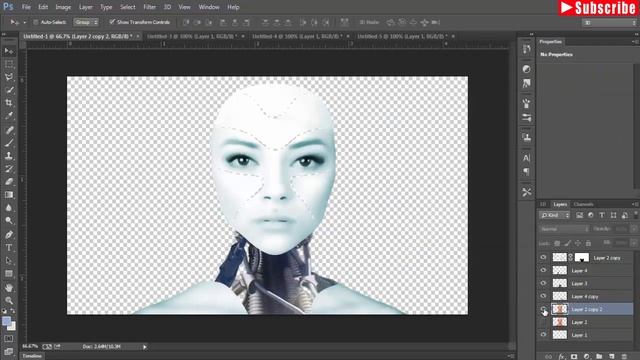The width and height of the screenshot is (640, 360).
Task: Open the layer filter Kind dropdown
Action: (554, 215)
